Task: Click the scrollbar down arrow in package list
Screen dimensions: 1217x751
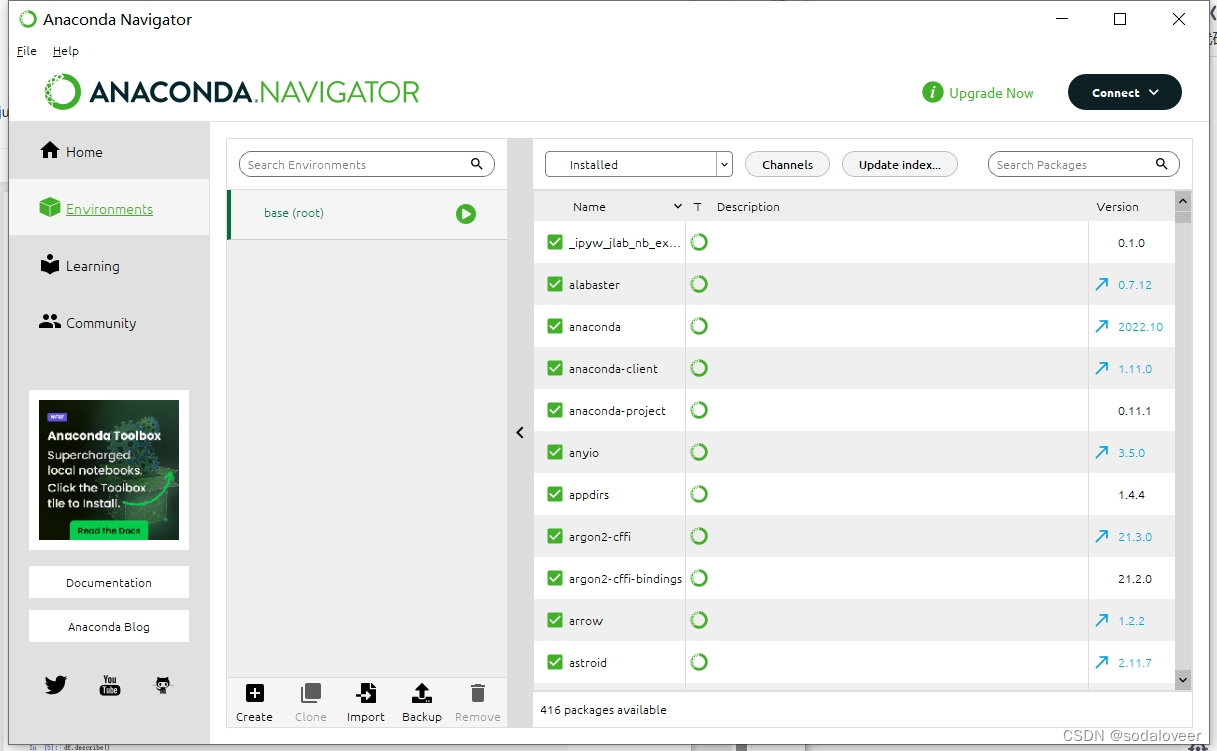Action: pyautogui.click(x=1183, y=680)
